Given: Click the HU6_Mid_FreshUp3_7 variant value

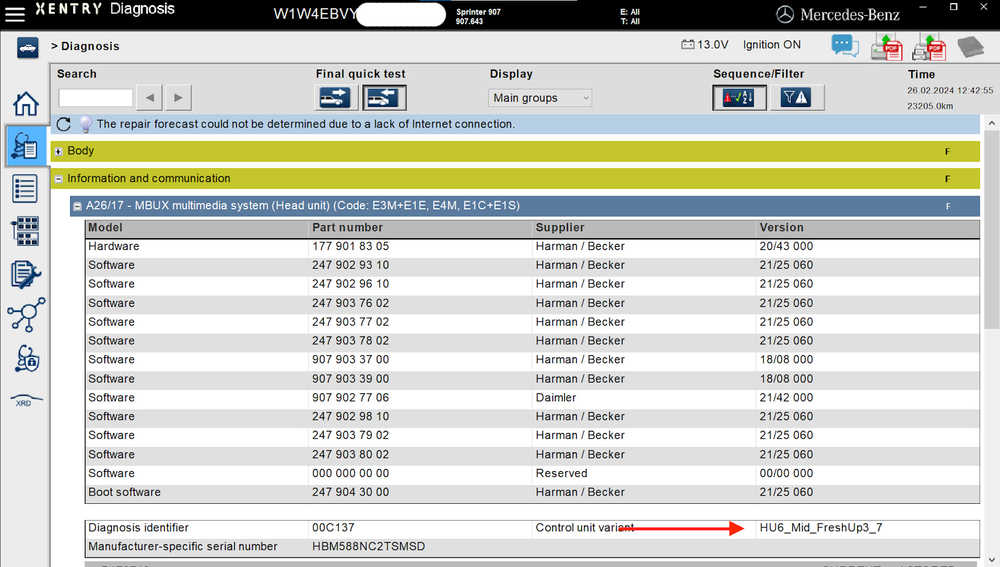Looking at the screenshot, I should pyautogui.click(x=821, y=527).
